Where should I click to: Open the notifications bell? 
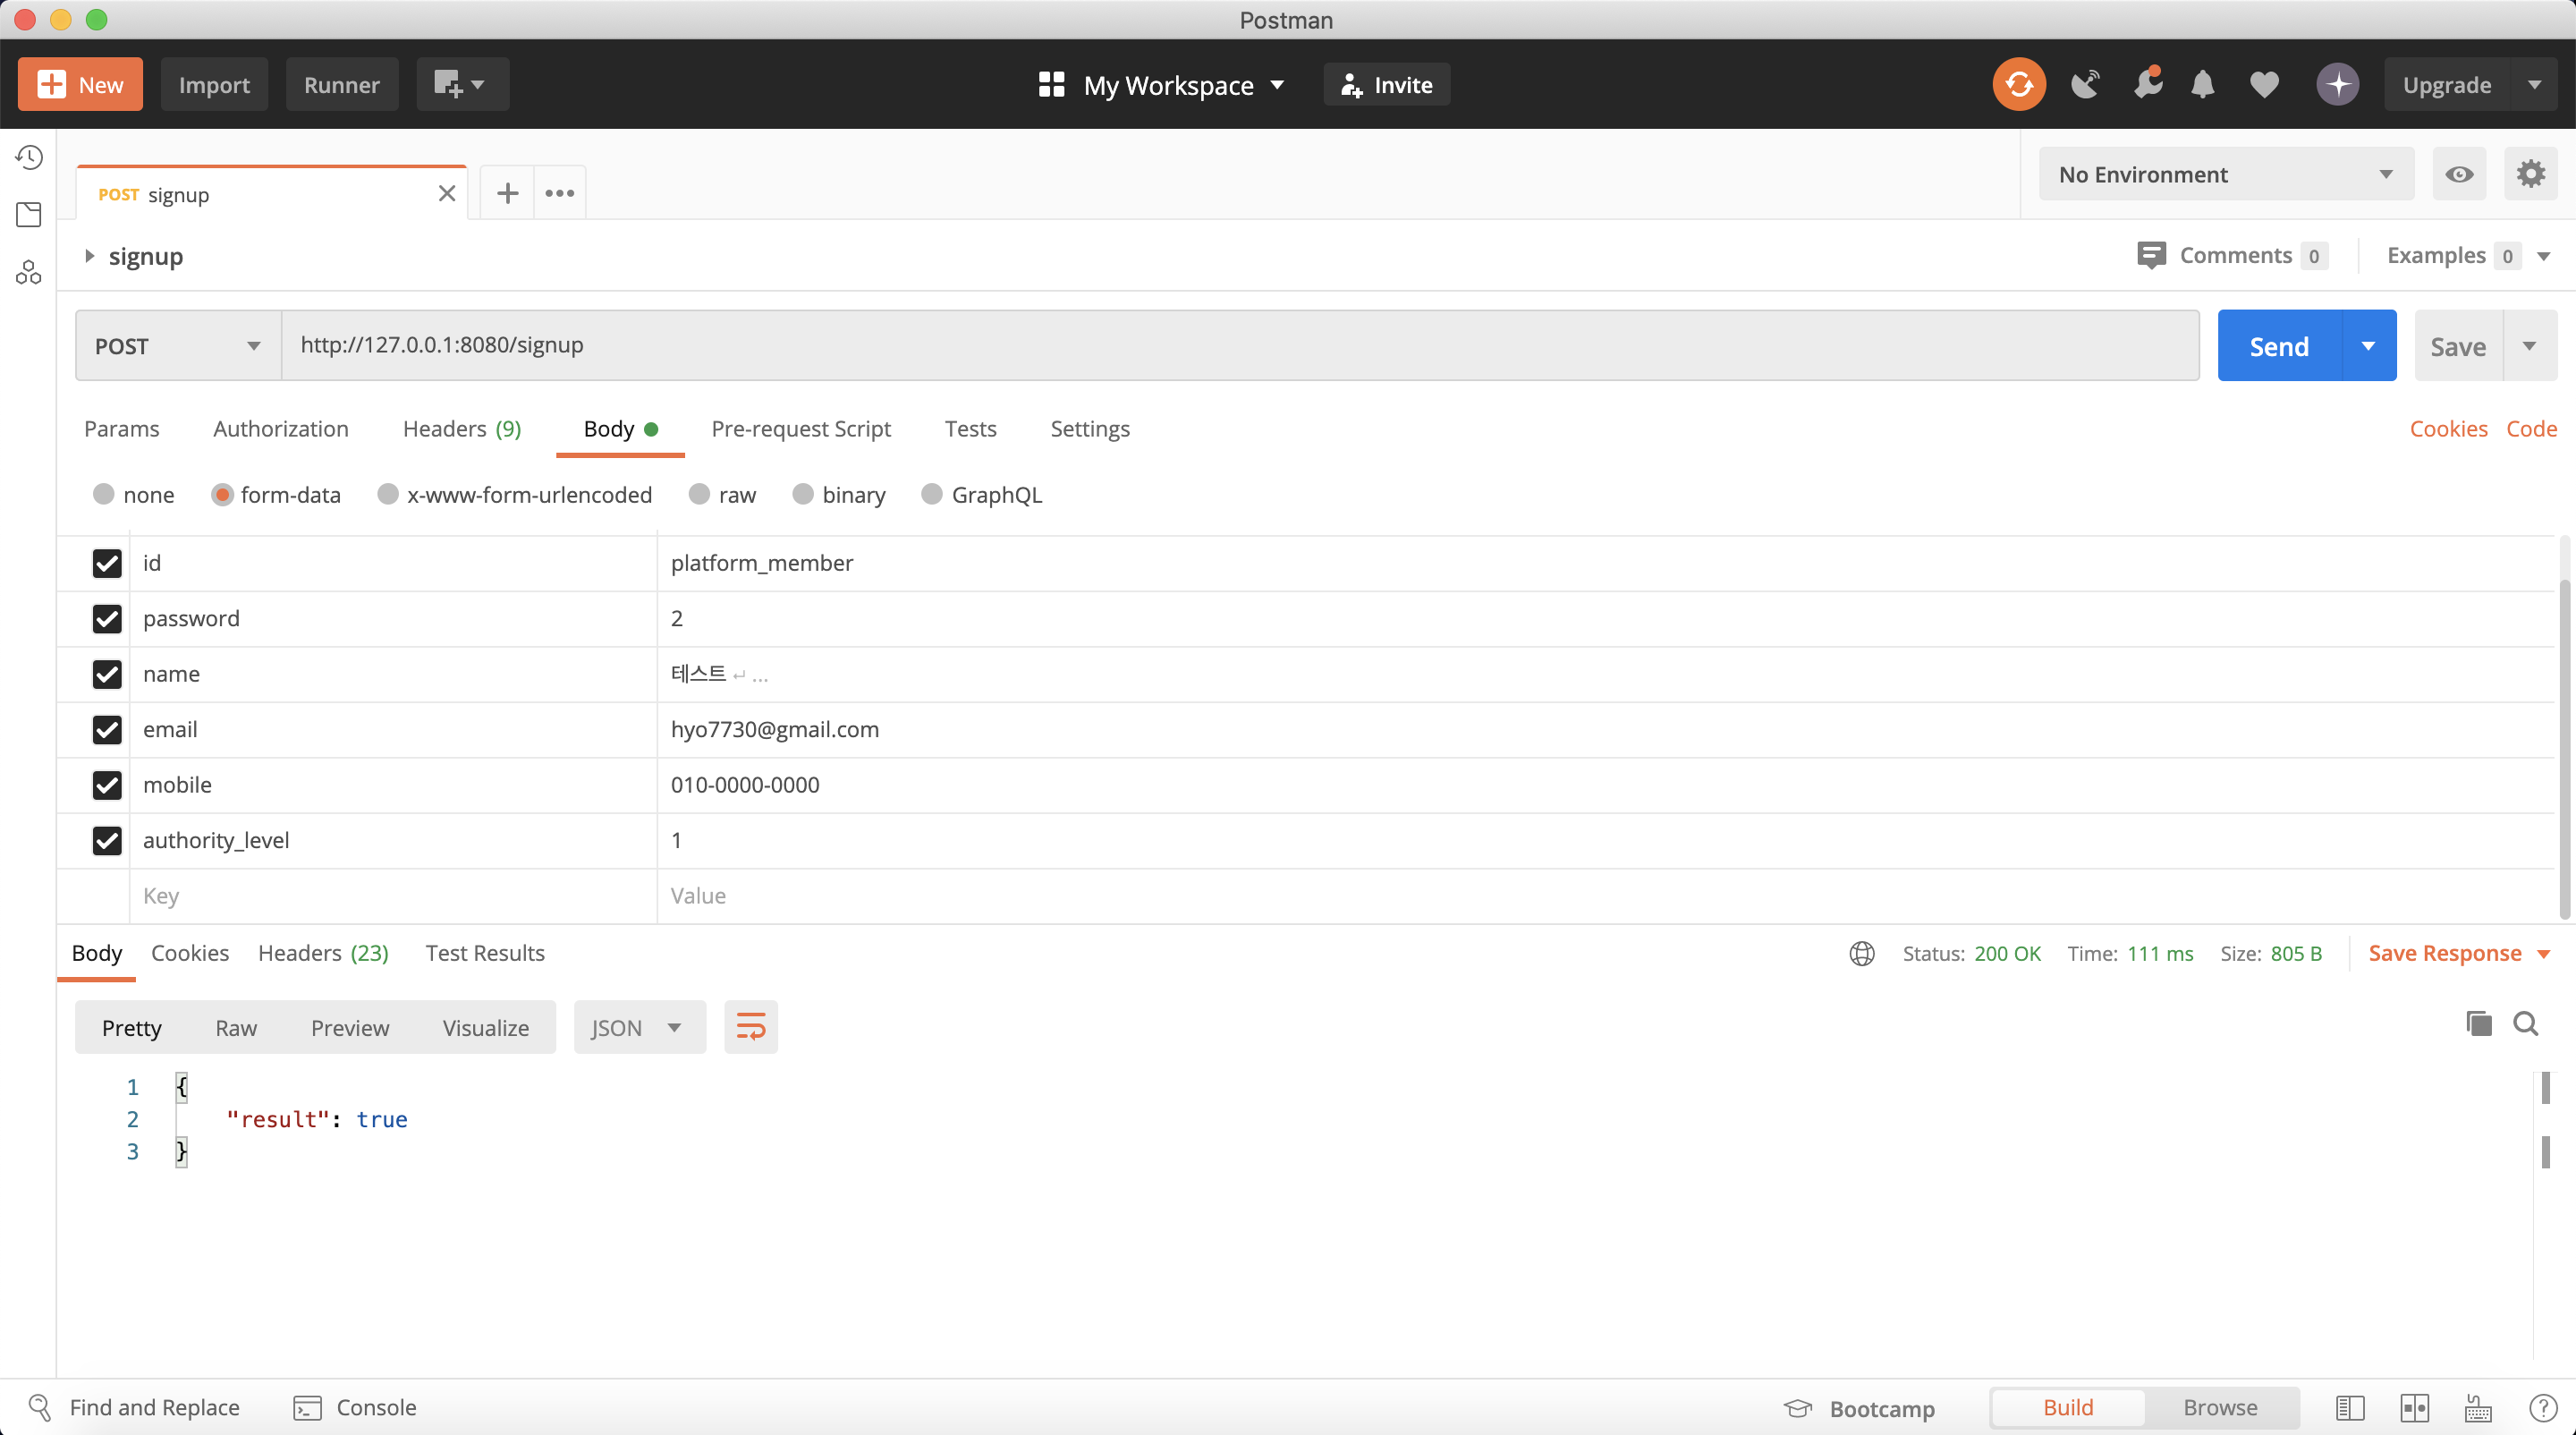pos(2202,85)
